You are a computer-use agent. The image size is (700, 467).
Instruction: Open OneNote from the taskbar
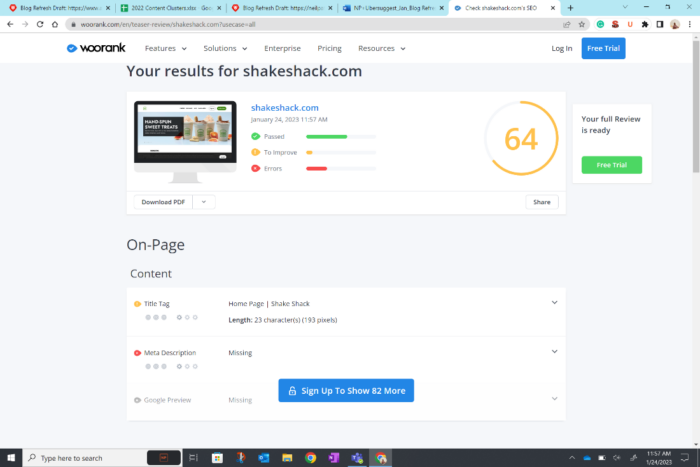tap(333, 458)
